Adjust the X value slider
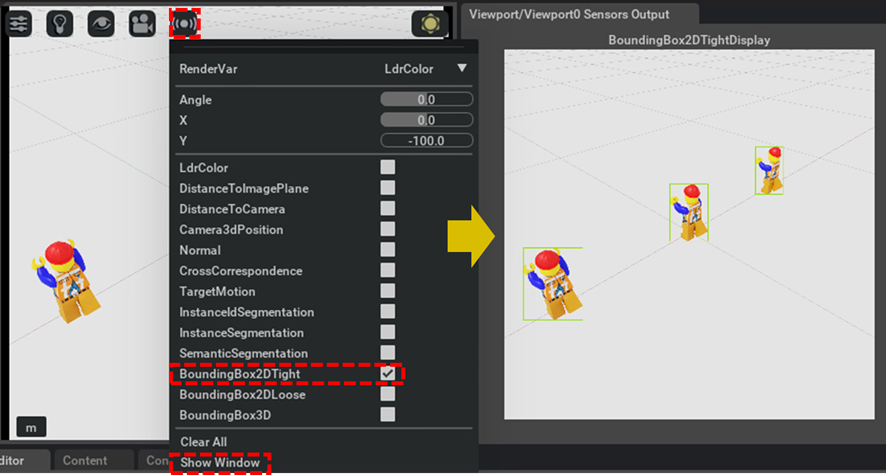 (427, 120)
